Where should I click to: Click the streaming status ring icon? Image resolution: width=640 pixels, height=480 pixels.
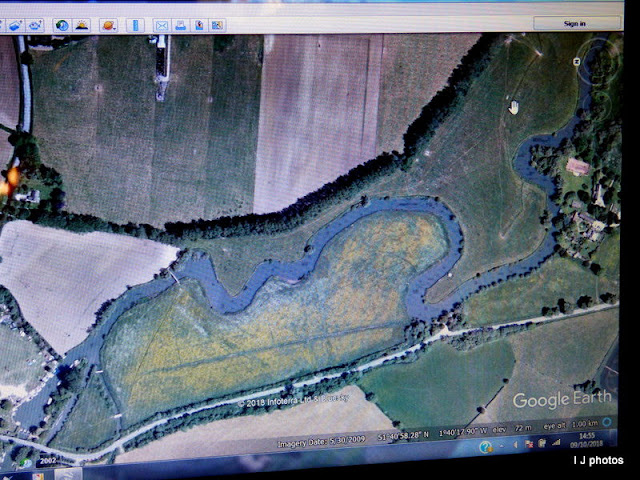(x=607, y=422)
